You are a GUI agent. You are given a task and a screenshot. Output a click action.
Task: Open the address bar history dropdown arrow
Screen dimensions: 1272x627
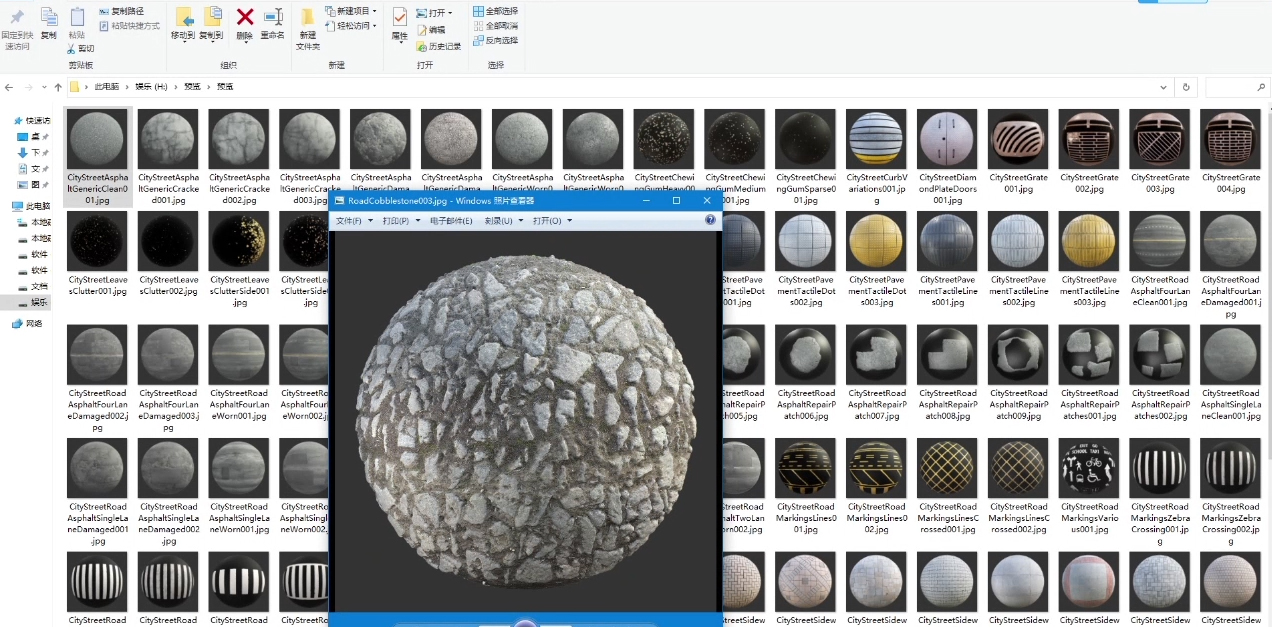tap(1162, 87)
